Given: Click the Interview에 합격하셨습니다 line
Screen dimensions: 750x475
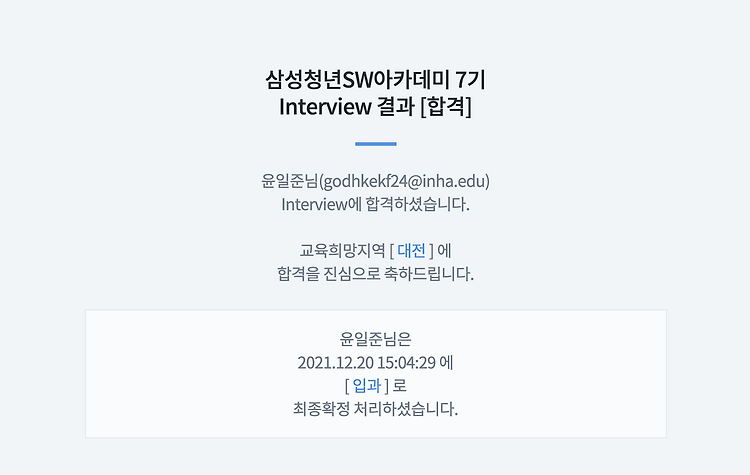Looking at the screenshot, I should tap(375, 204).
